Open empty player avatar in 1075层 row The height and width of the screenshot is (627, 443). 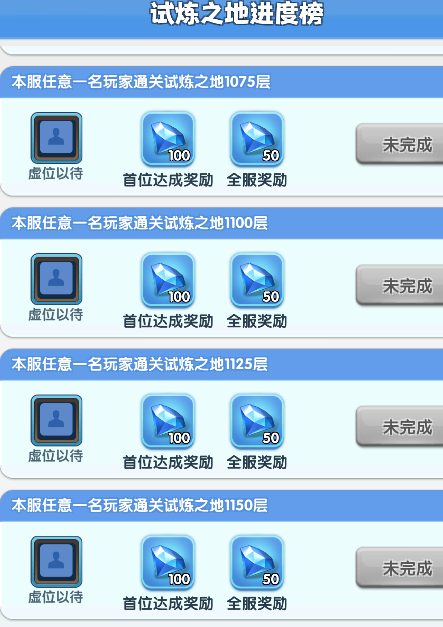(x=56, y=138)
